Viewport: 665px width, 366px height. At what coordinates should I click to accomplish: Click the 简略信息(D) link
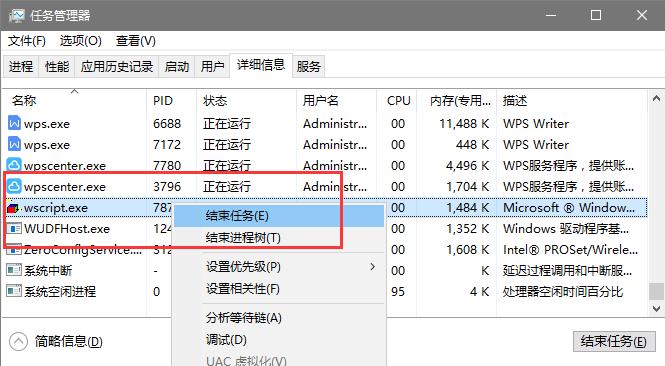coord(68,341)
